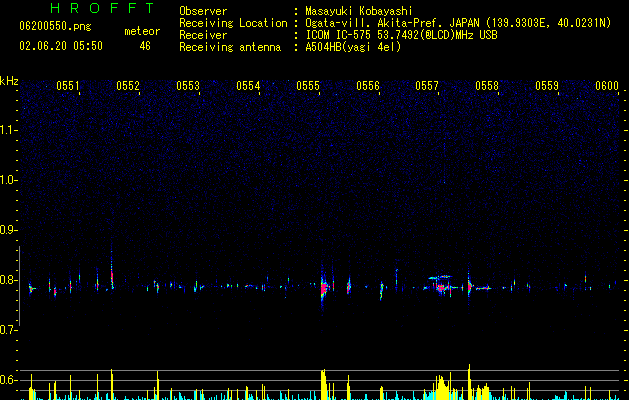Click the 0556 time marker
This screenshot has width=629, height=400.
368,86
